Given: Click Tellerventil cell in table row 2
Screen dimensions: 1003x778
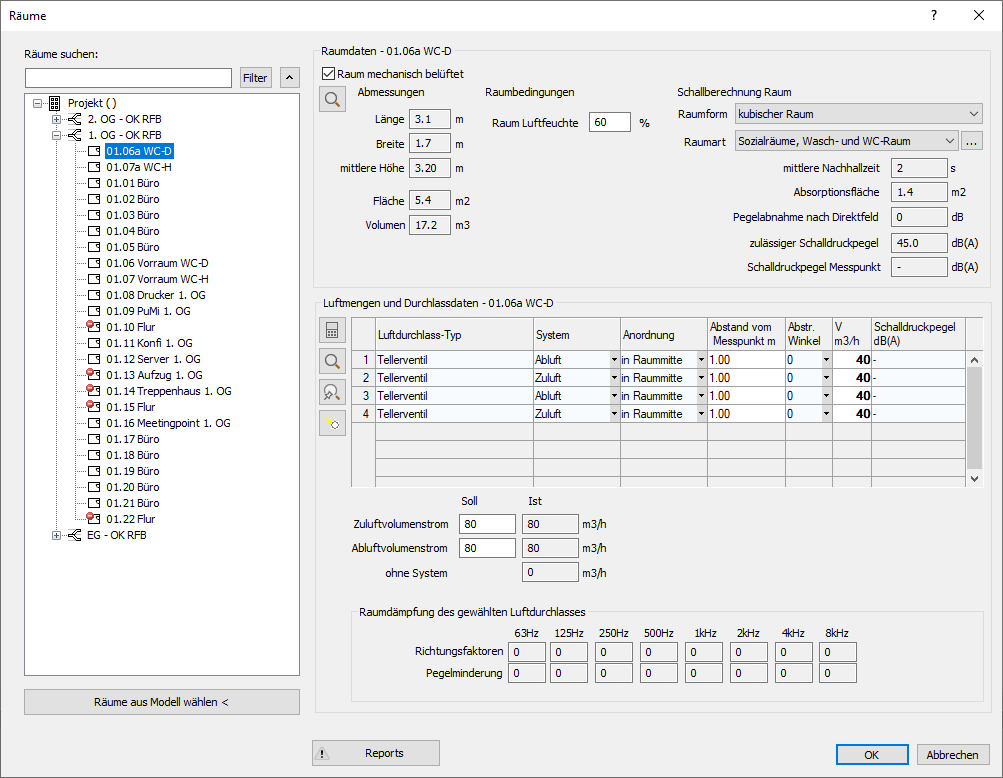Looking at the screenshot, I should point(454,378).
